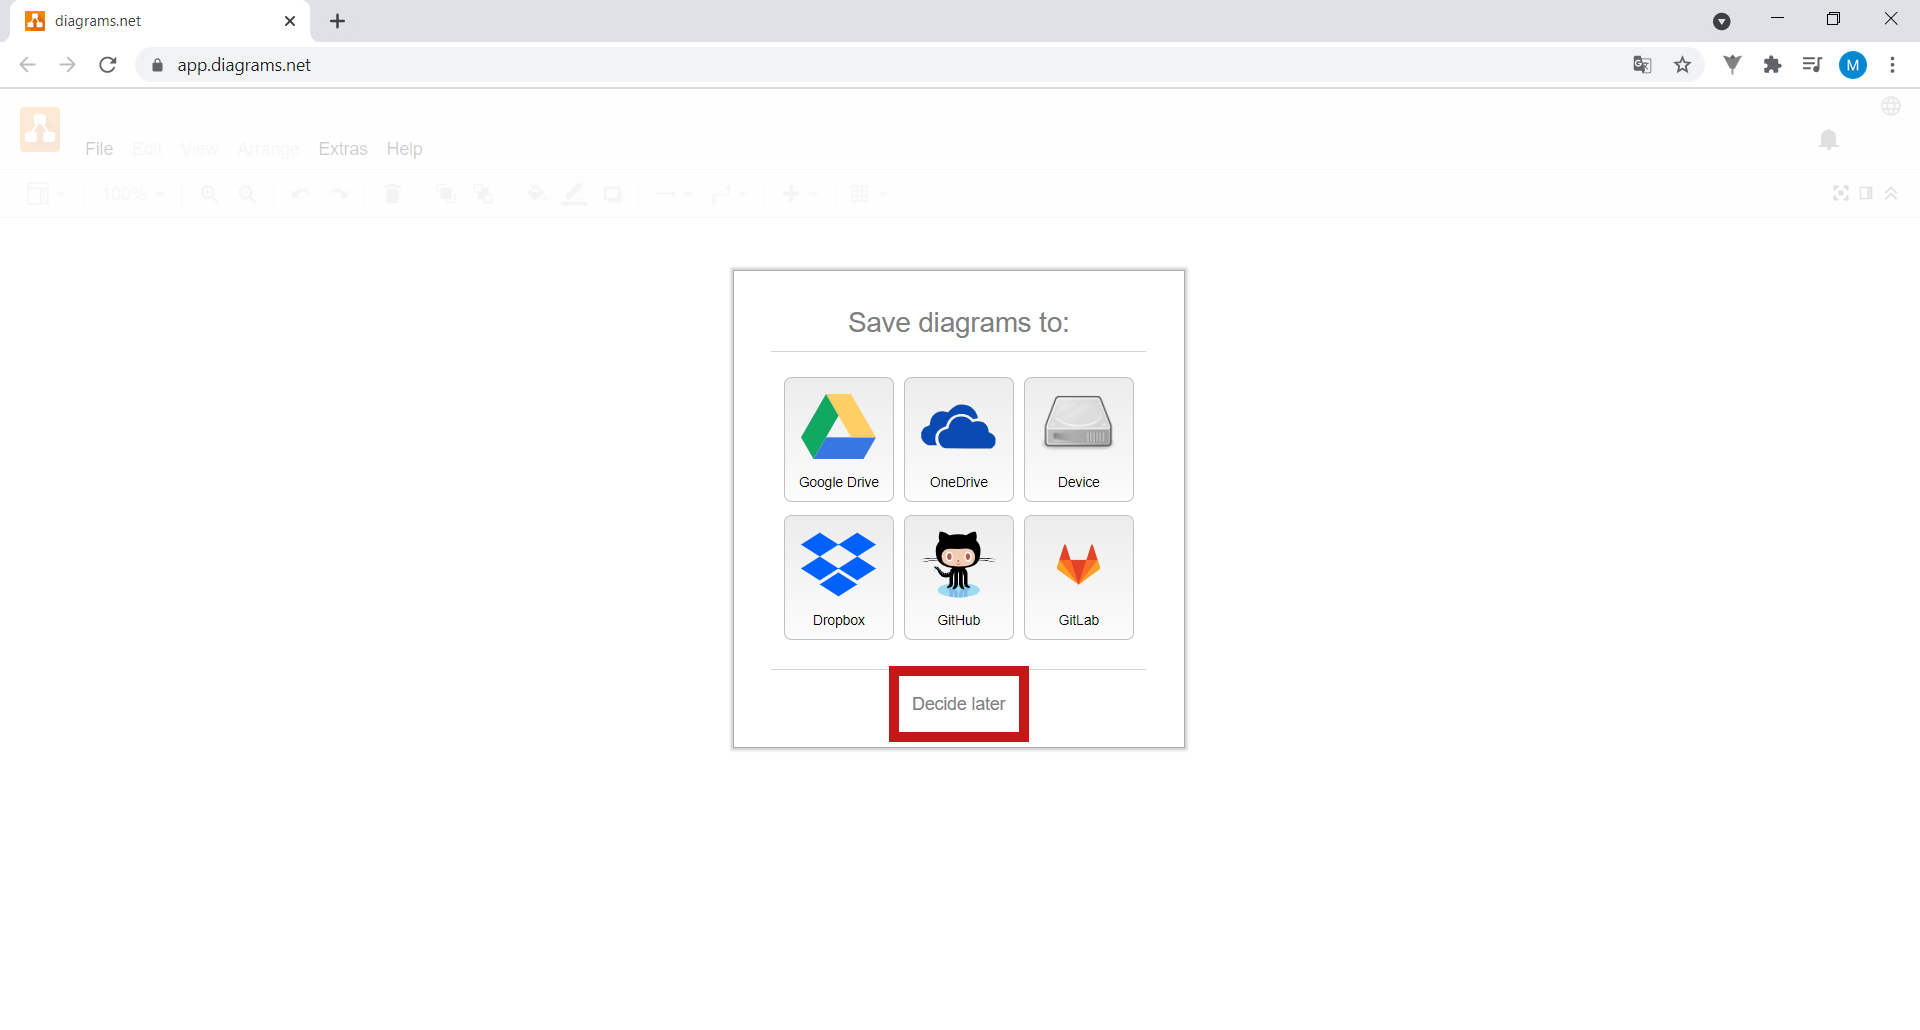Open the Edit menu
Image resolution: width=1920 pixels, height=1030 pixels.
click(x=147, y=149)
